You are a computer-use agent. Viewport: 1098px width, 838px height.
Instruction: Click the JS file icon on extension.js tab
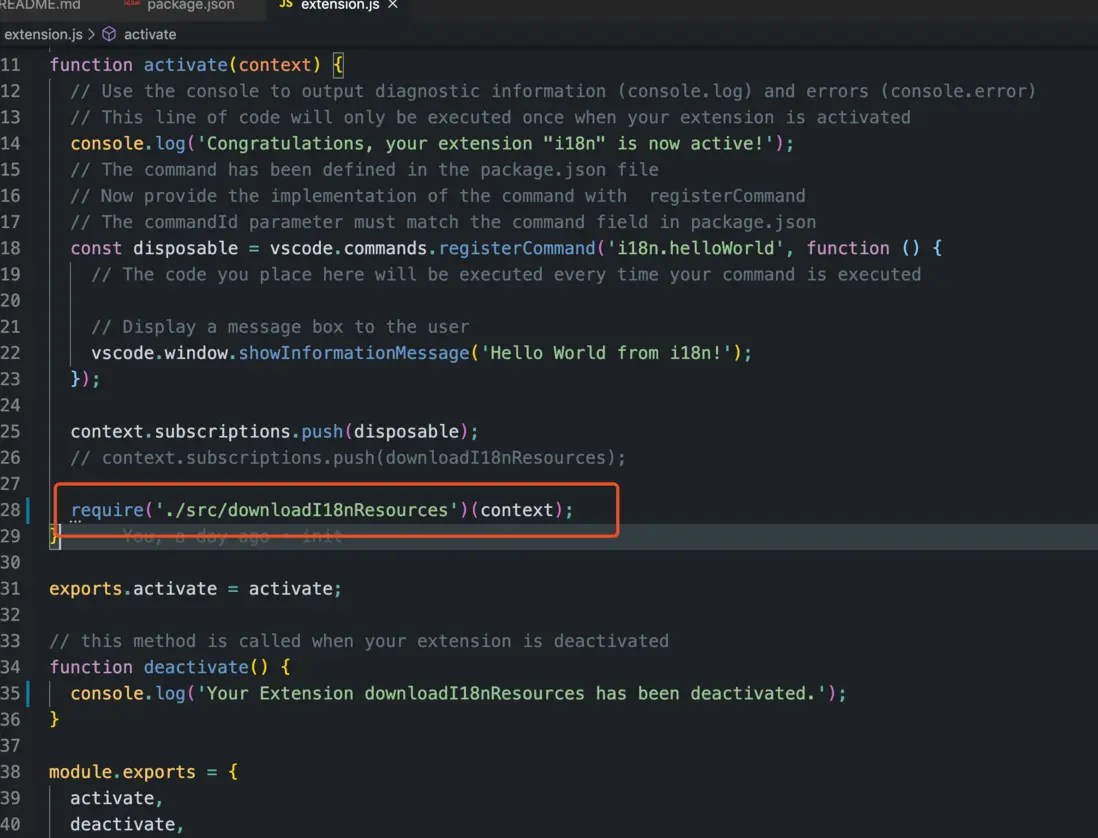(x=286, y=4)
